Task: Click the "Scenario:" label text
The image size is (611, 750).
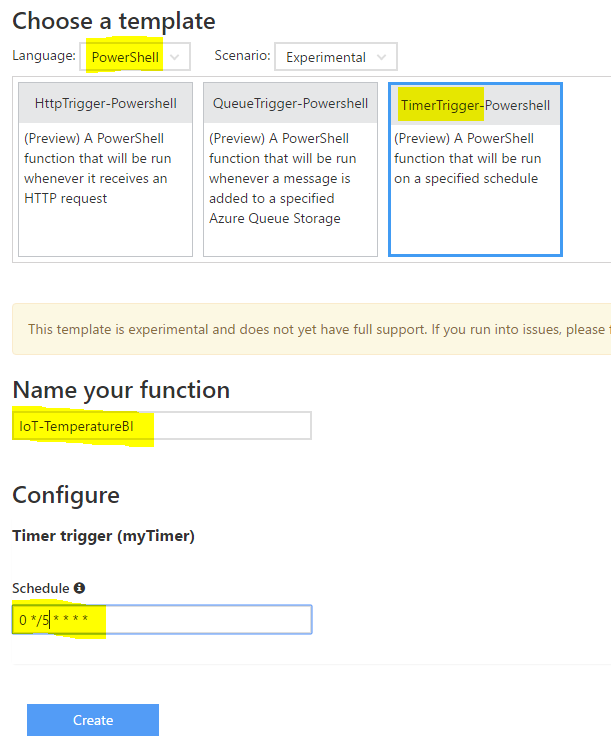Action: pos(241,56)
